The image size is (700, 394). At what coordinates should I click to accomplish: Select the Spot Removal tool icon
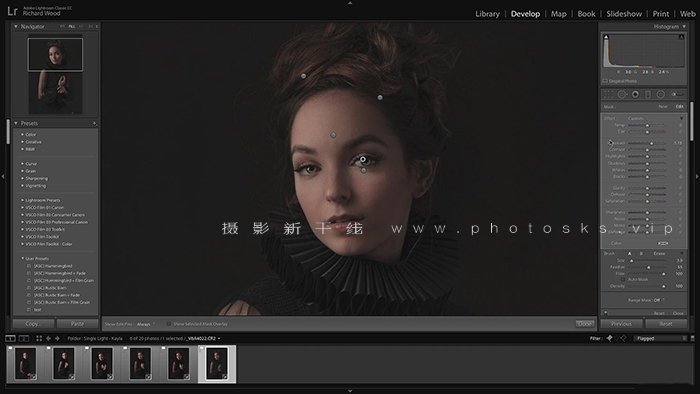tap(622, 94)
